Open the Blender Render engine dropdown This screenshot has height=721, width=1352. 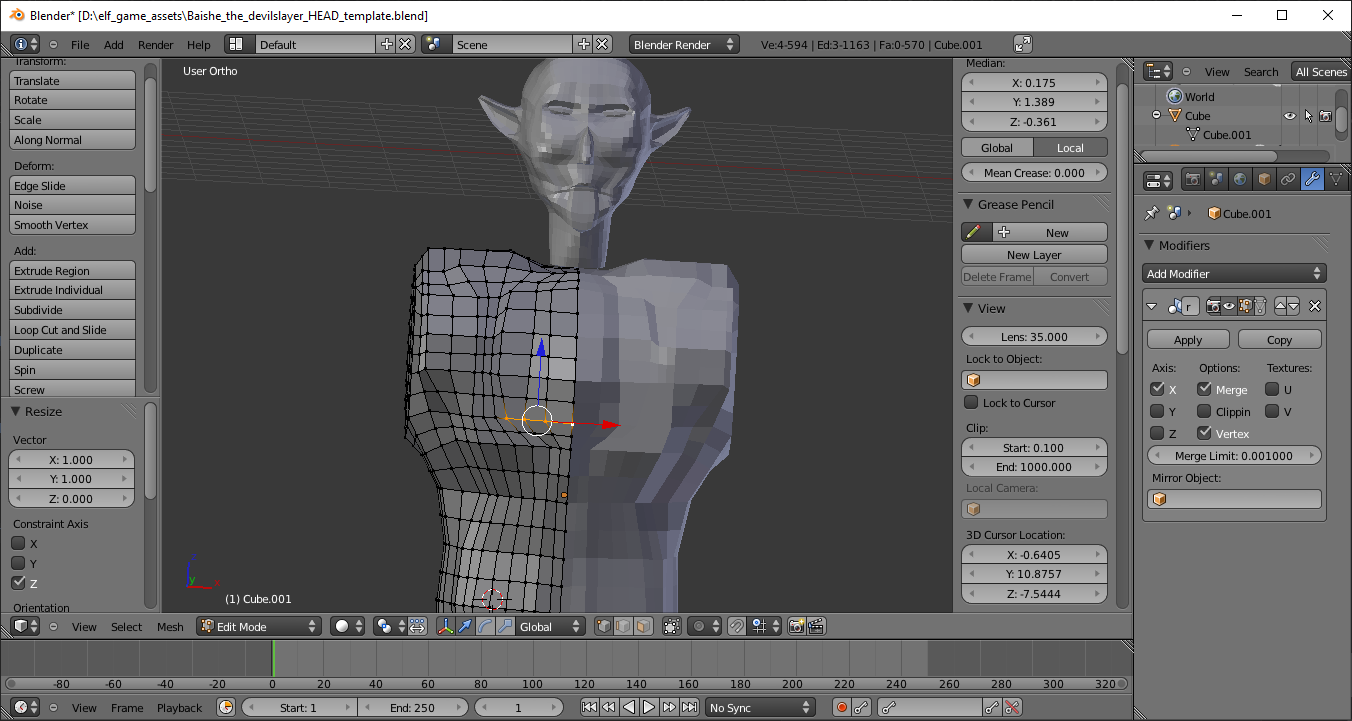point(685,45)
